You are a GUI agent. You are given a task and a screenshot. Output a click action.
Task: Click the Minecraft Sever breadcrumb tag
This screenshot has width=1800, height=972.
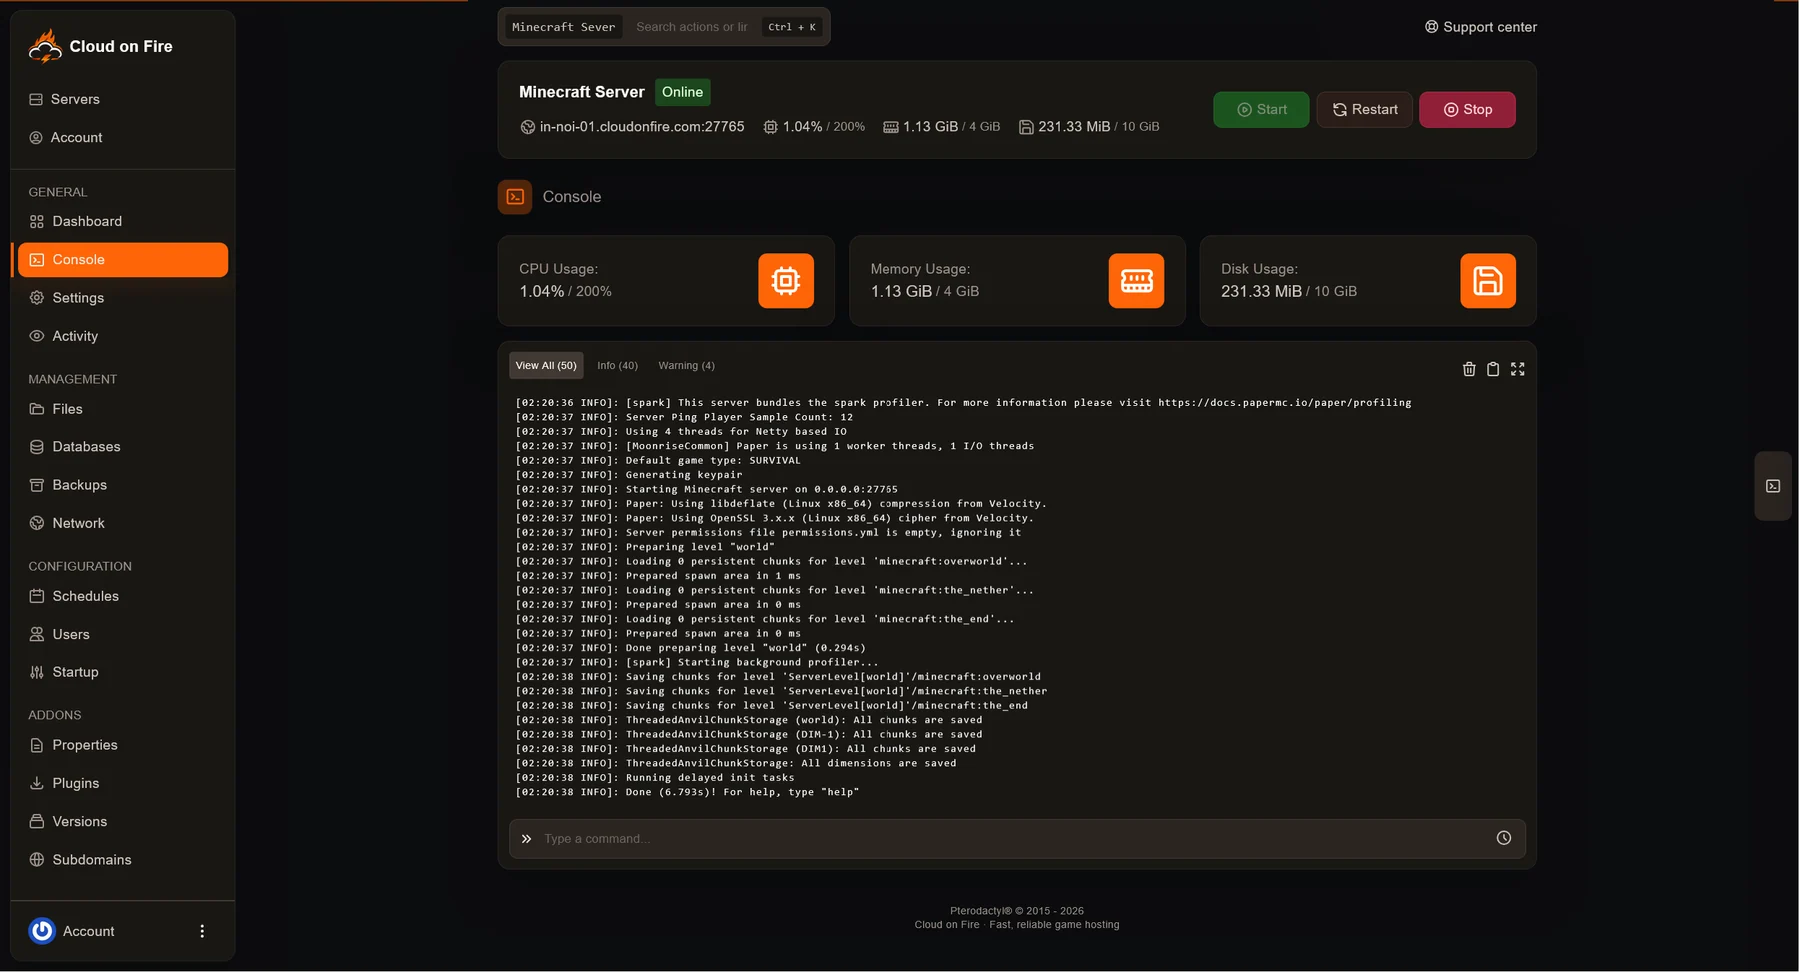(564, 27)
